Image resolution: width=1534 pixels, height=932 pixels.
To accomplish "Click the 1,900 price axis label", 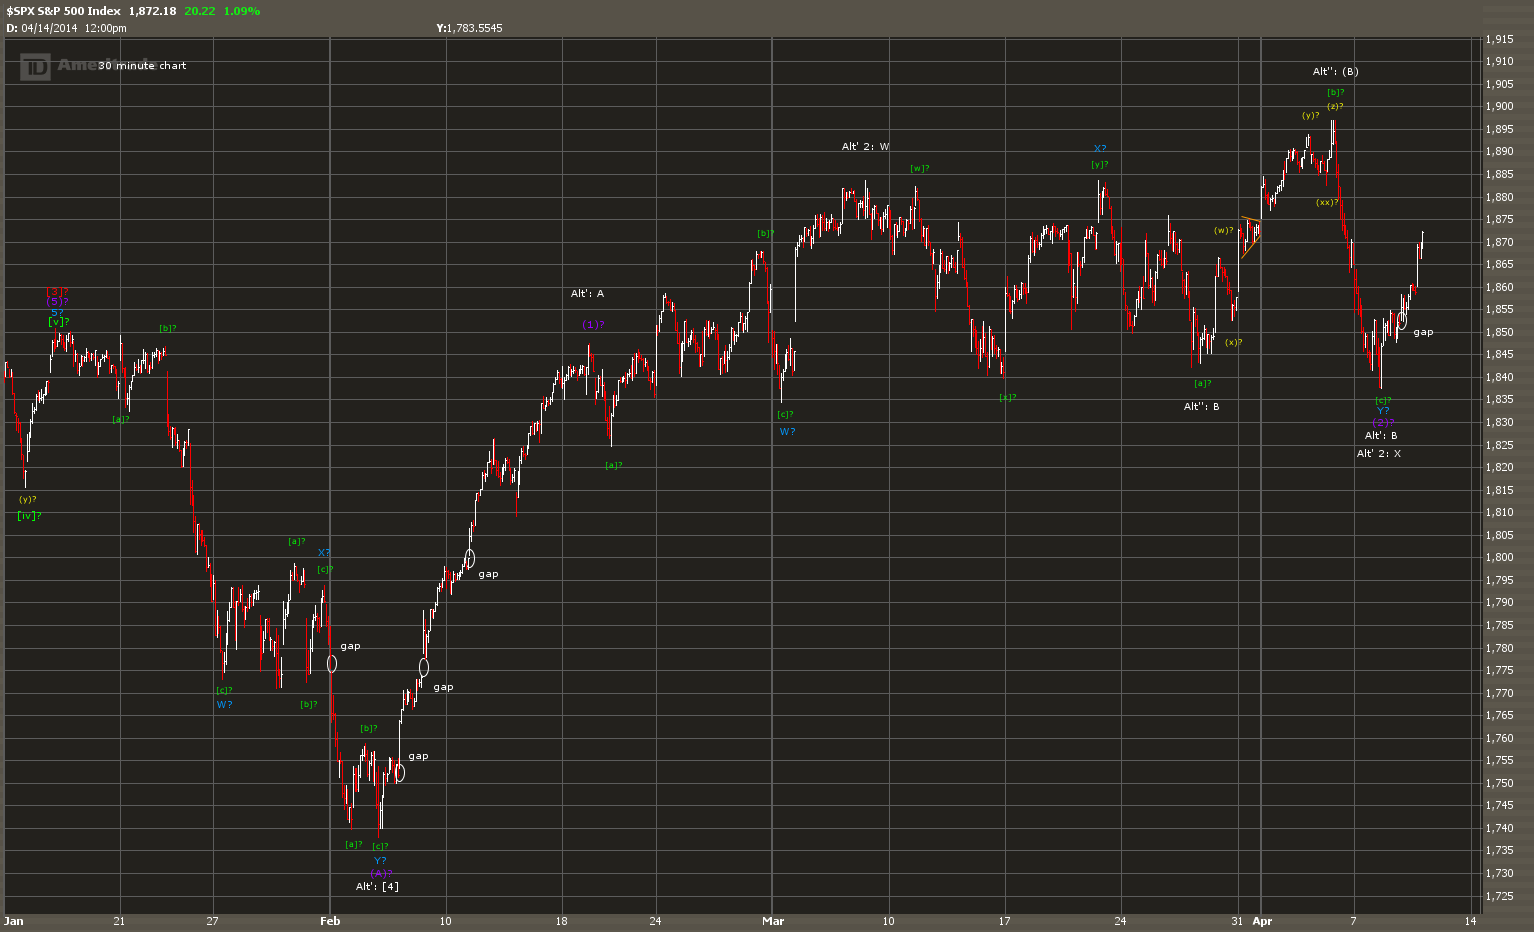I will click(1499, 107).
